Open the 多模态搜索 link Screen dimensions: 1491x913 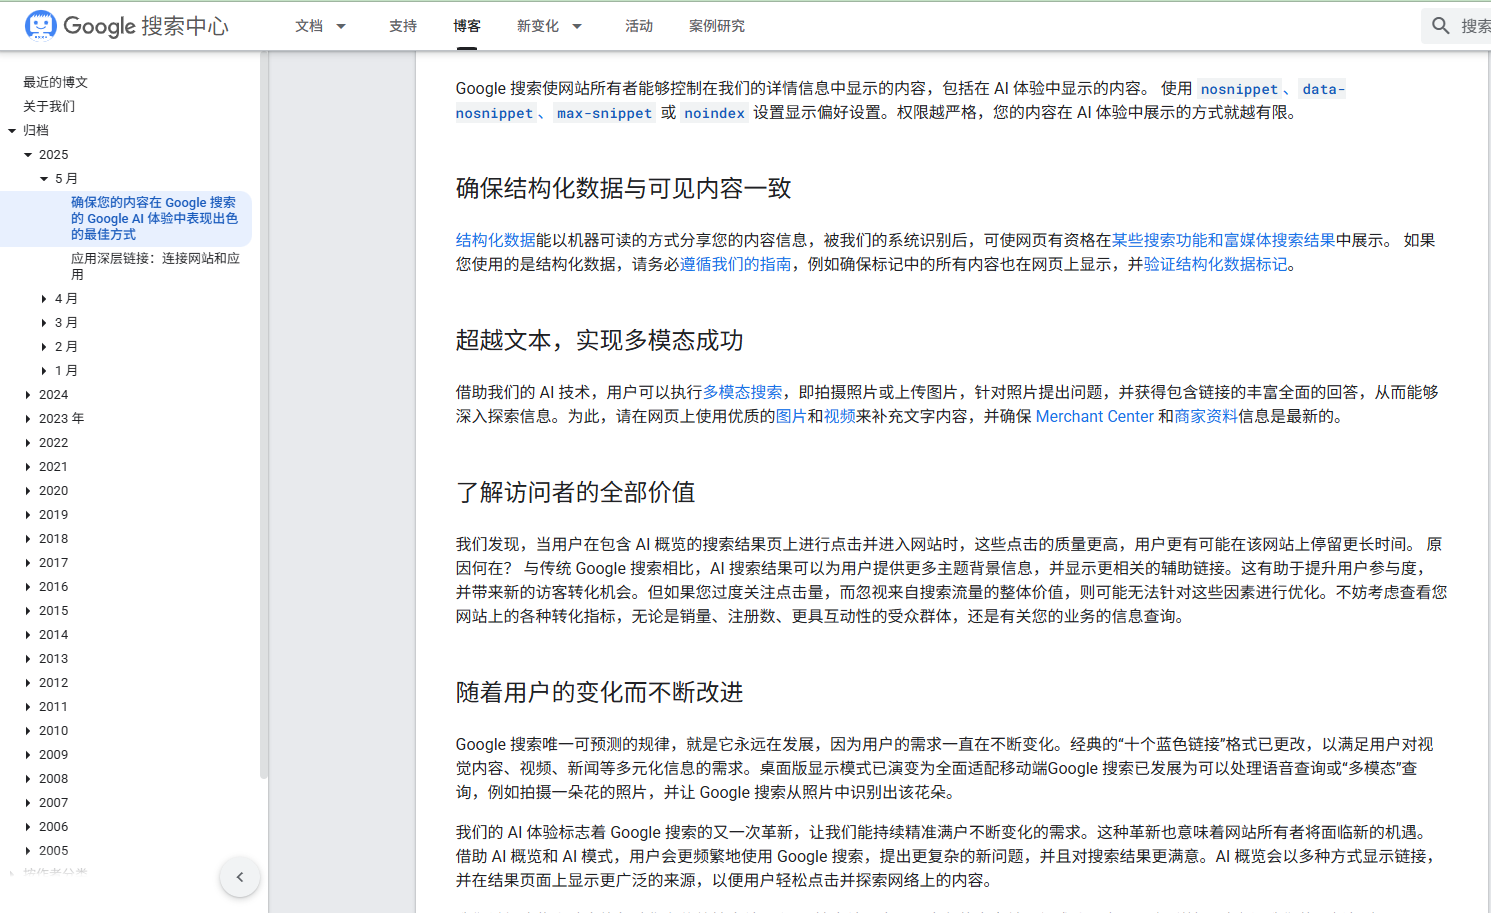click(743, 392)
